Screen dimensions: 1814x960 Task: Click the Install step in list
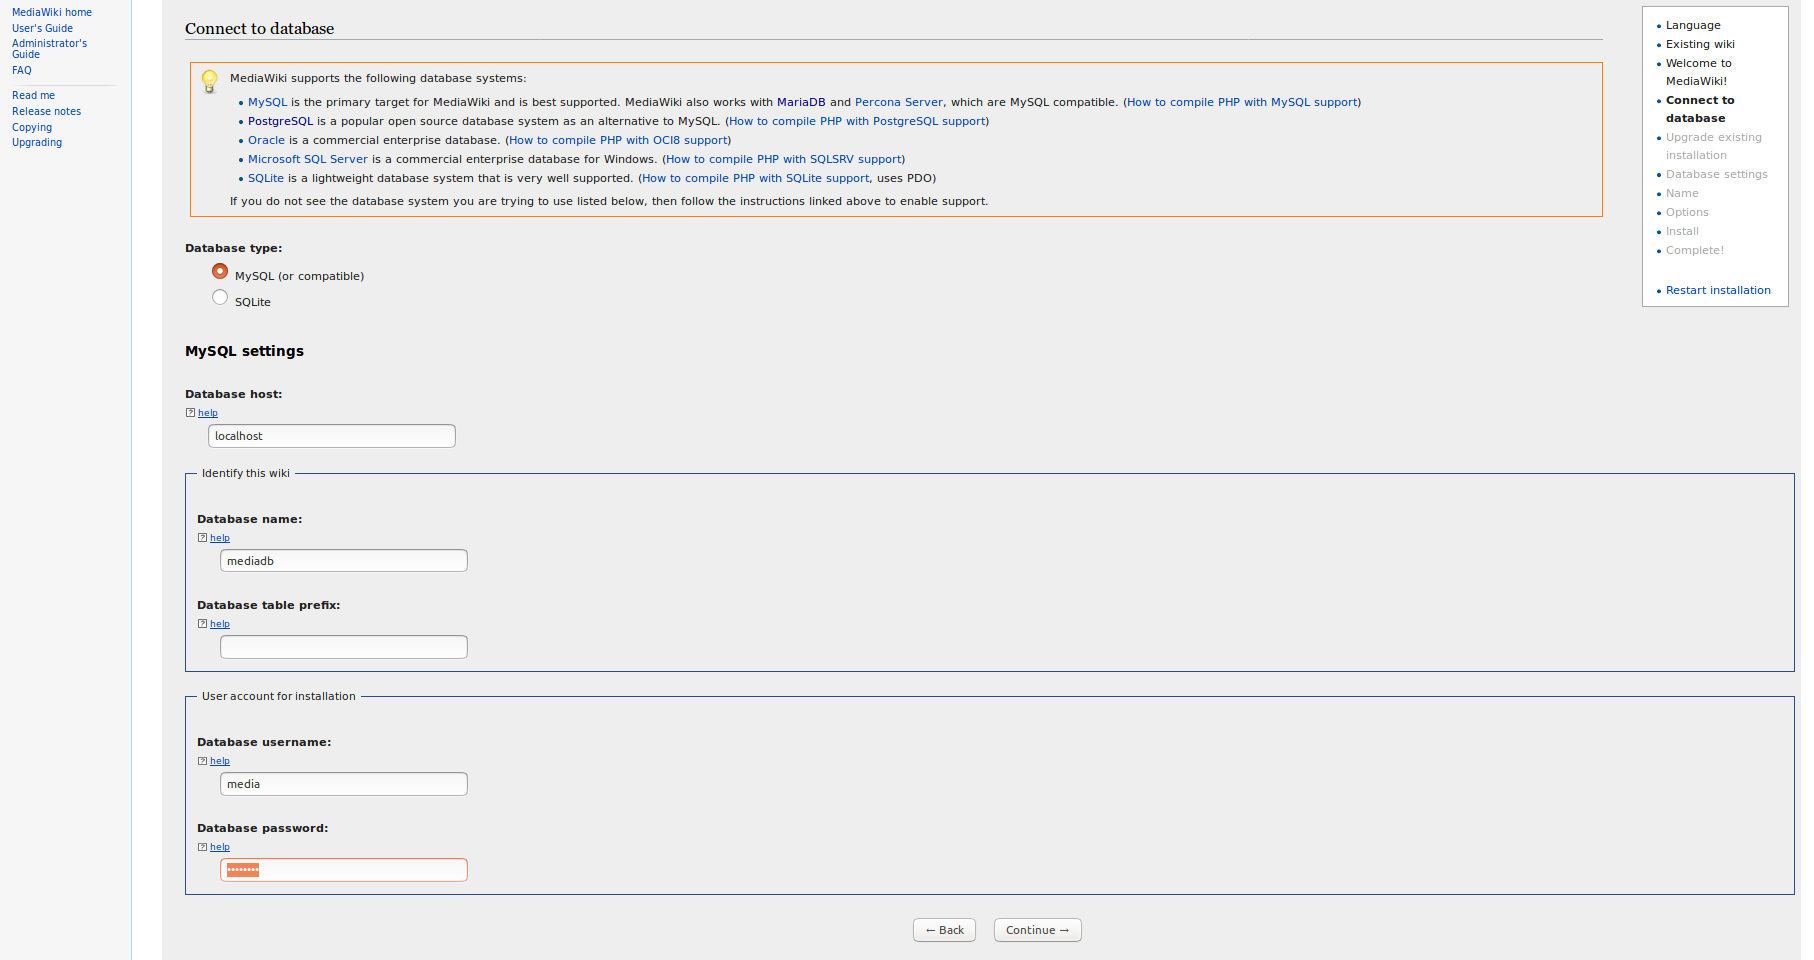(1682, 231)
